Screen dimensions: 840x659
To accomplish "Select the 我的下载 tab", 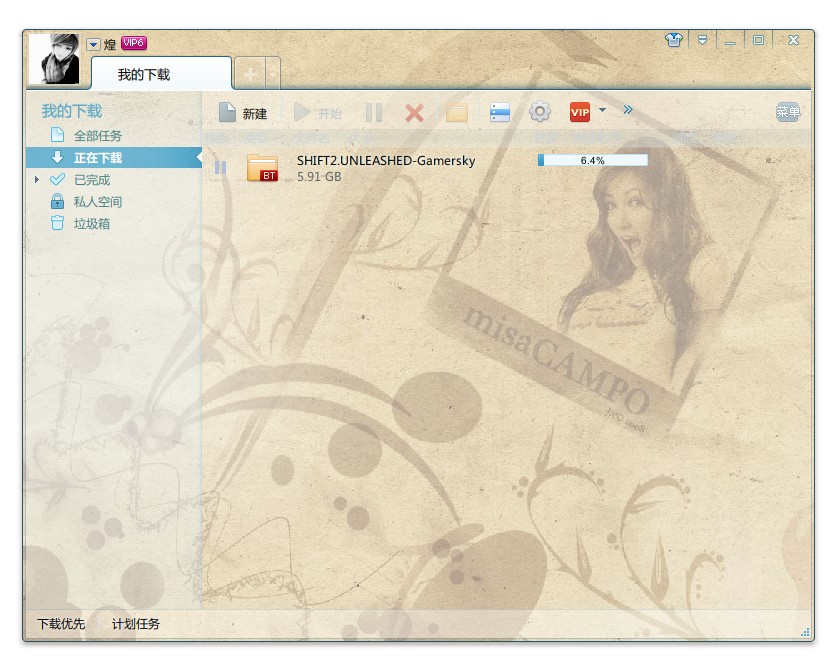I will 145,75.
